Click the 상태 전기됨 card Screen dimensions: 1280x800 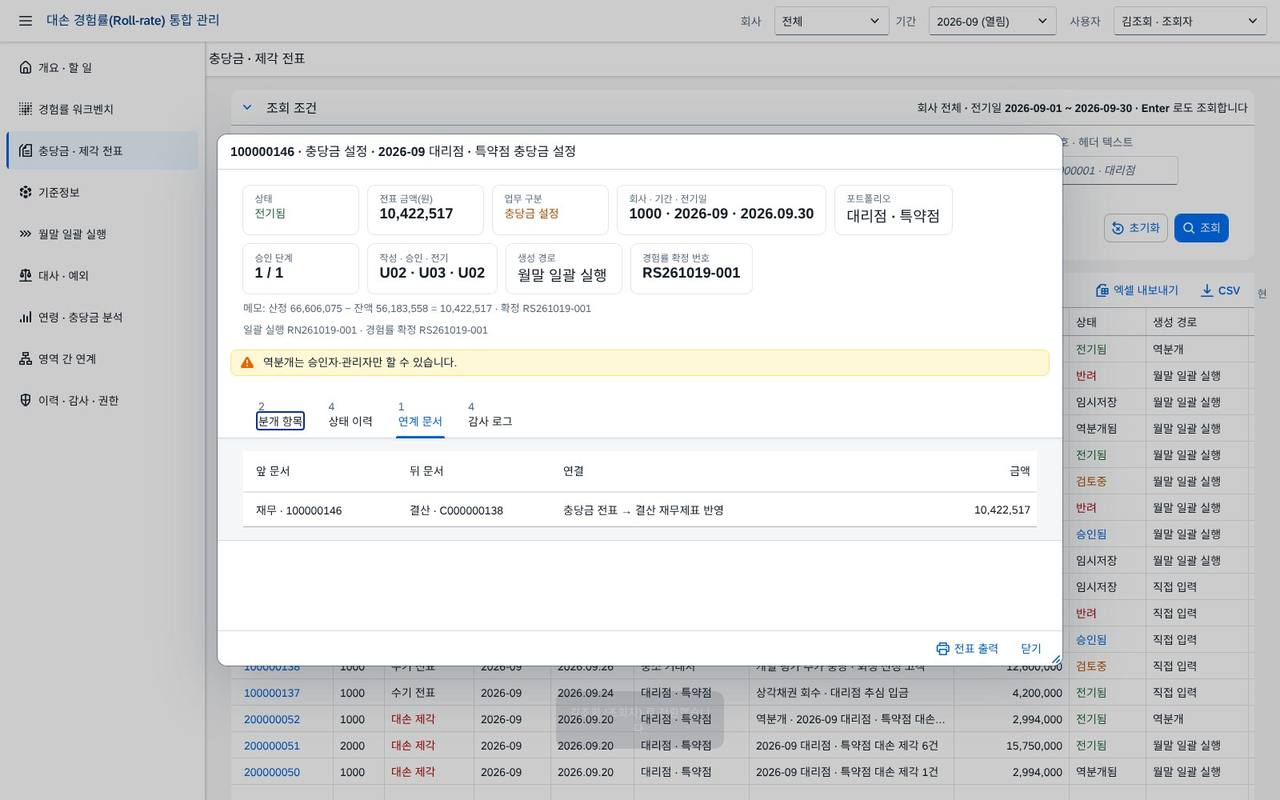[300, 210]
